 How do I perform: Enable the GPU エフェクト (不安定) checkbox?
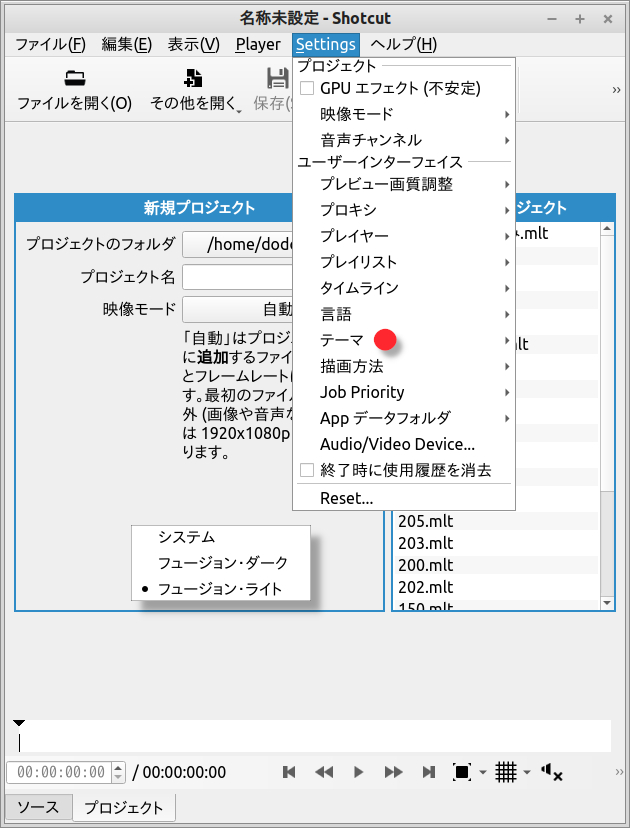[308, 88]
